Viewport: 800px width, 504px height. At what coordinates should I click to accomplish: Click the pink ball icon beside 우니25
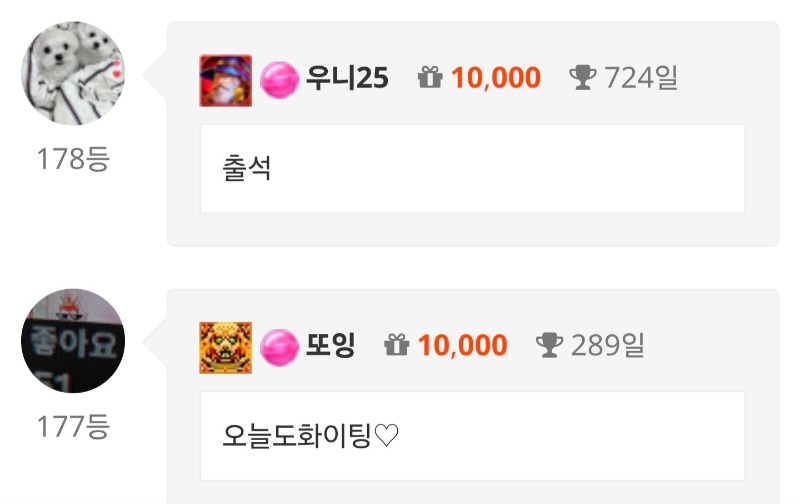click(279, 80)
